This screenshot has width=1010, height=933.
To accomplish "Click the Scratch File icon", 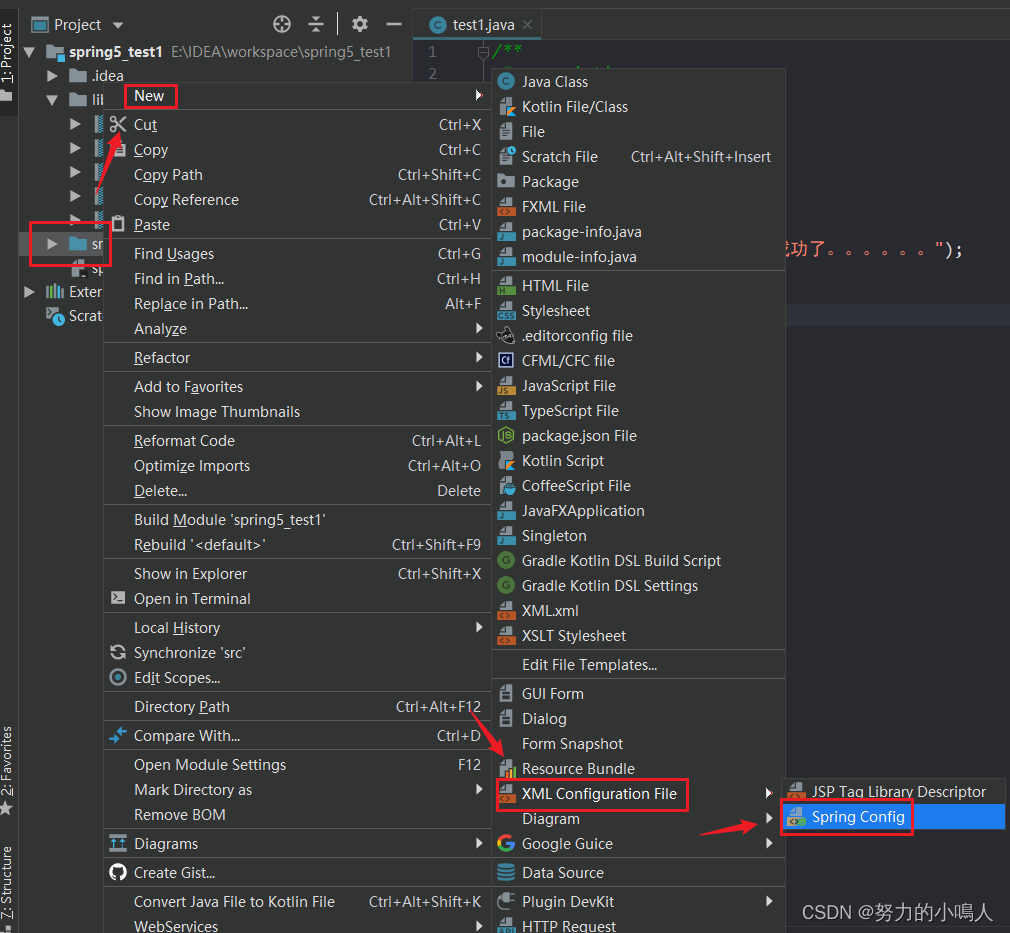I will point(507,157).
